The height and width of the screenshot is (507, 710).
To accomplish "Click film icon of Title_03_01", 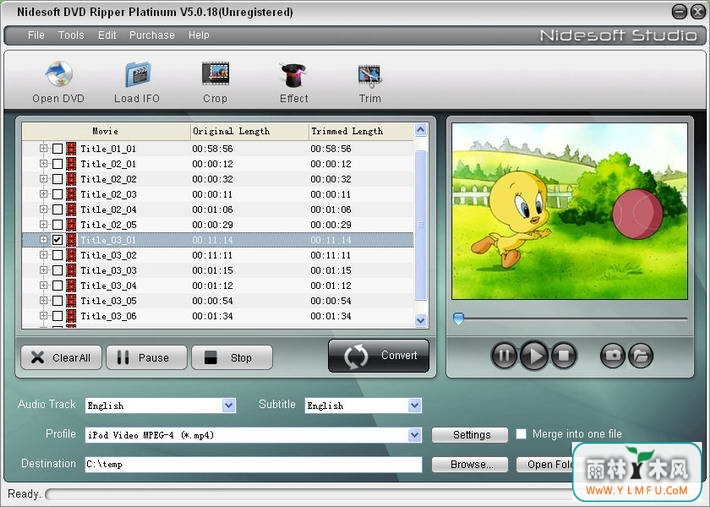I will click(x=71, y=239).
